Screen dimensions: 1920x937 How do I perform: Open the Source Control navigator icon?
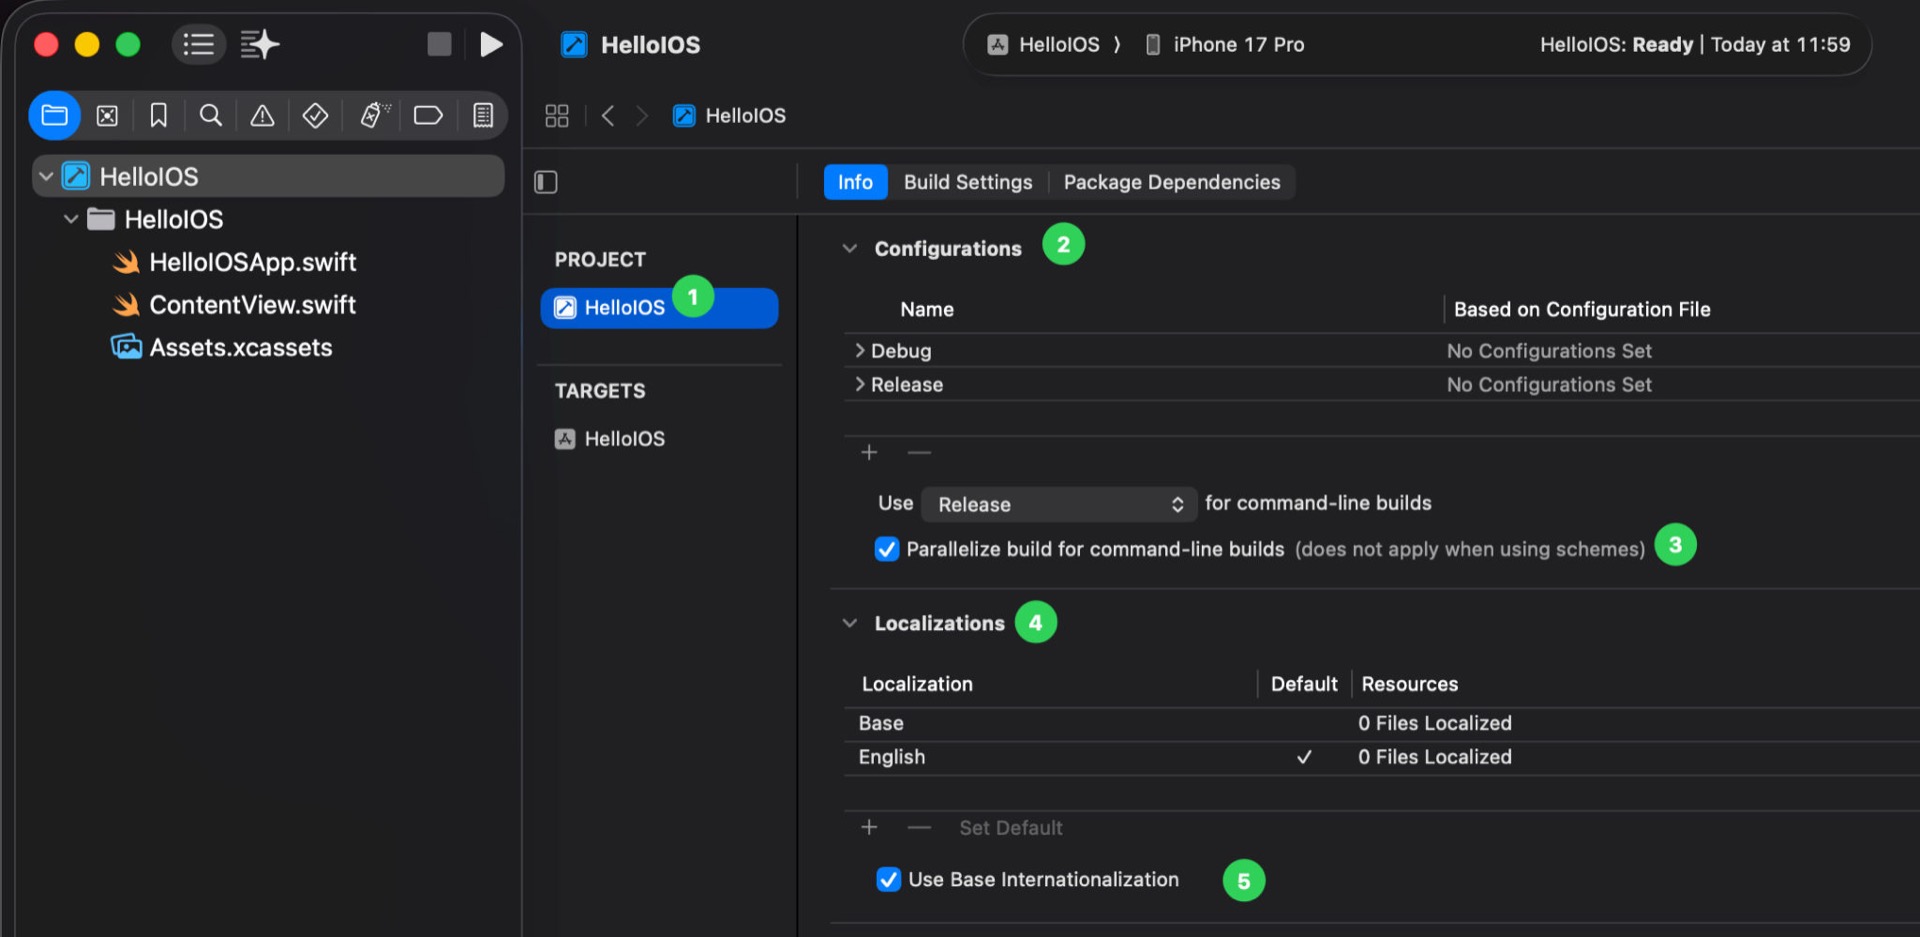(107, 116)
